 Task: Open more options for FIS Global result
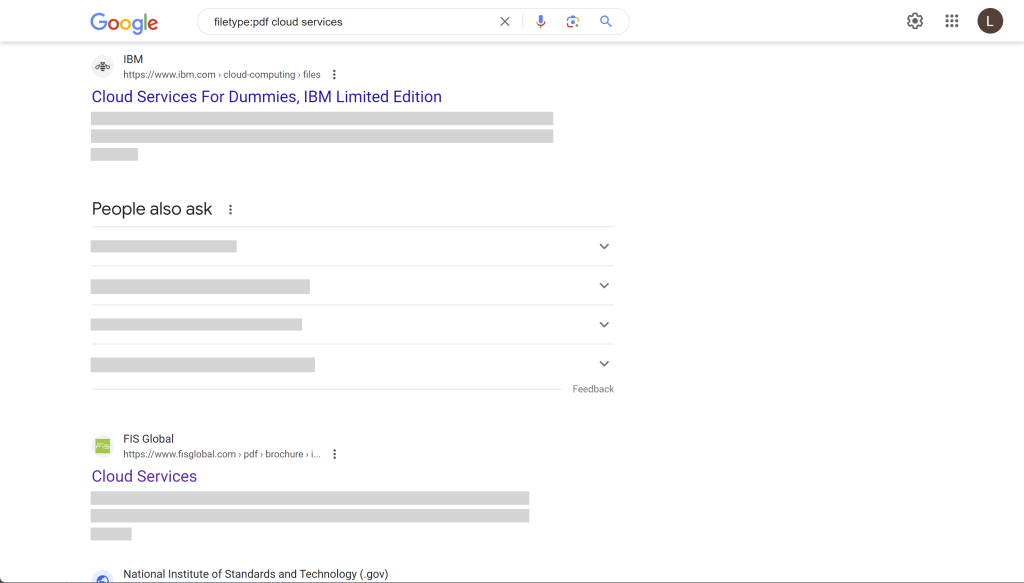click(x=334, y=454)
